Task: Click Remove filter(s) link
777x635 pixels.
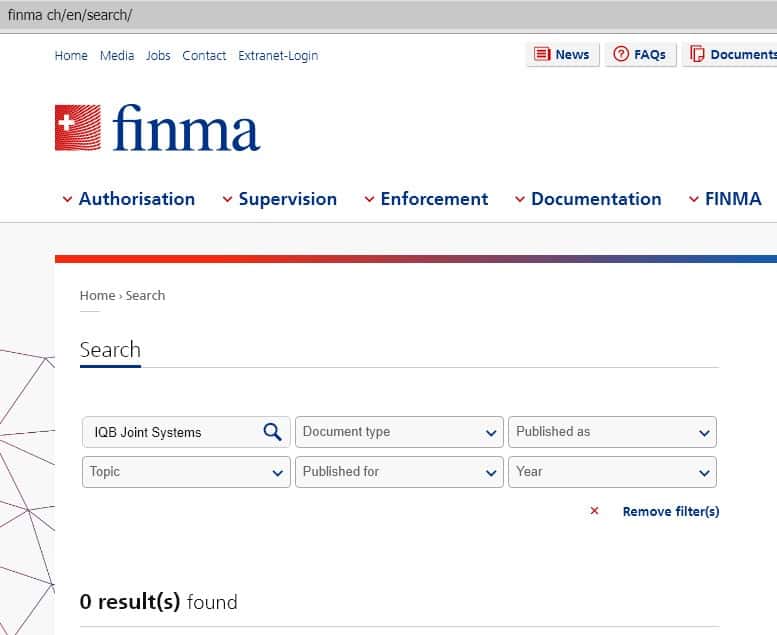Action: click(671, 512)
